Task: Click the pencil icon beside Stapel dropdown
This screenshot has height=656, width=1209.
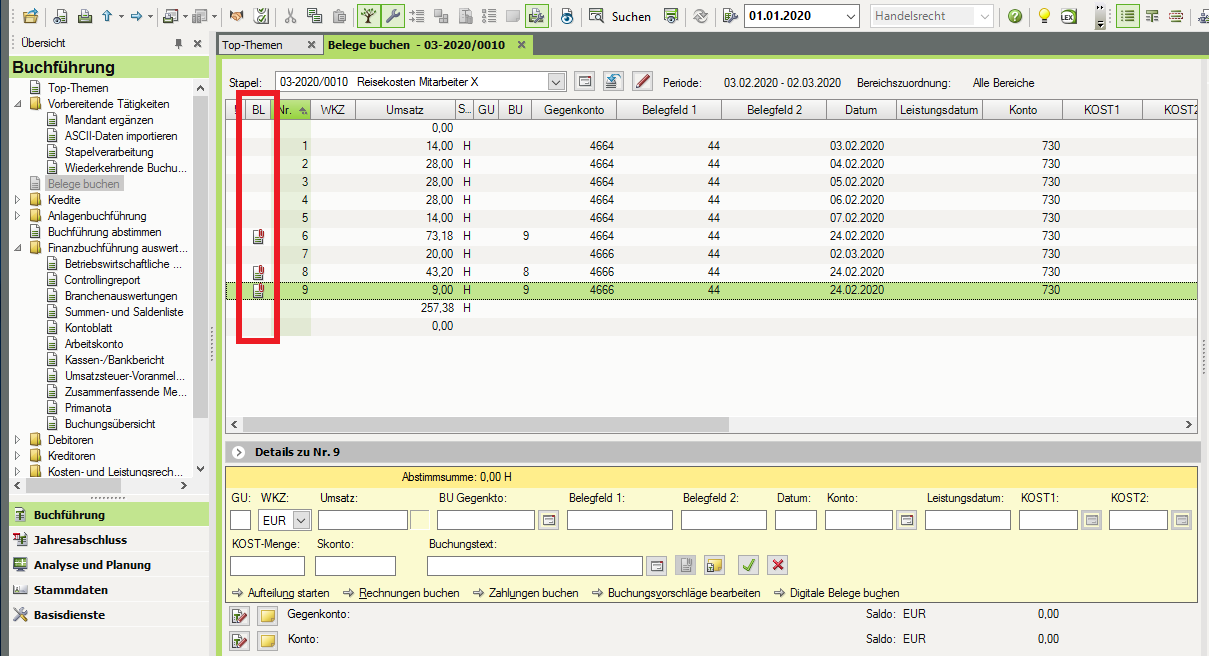Action: pos(642,82)
